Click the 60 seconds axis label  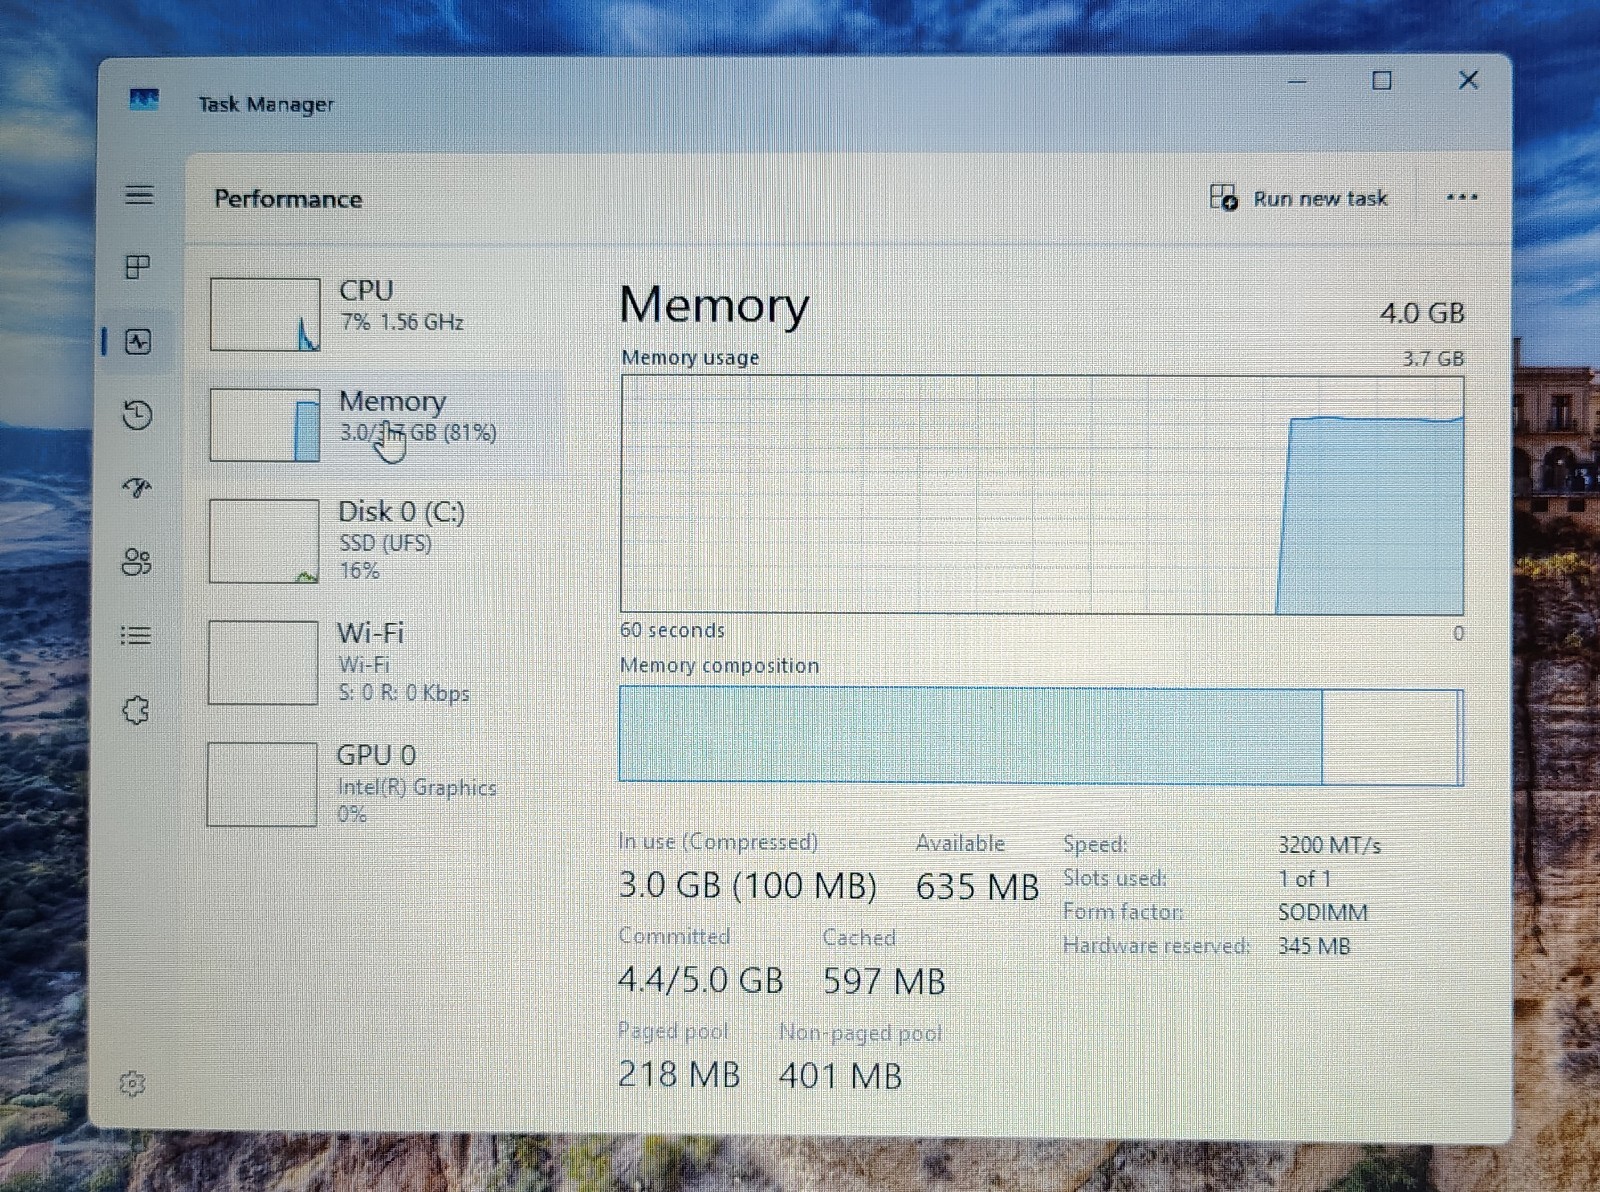[672, 630]
